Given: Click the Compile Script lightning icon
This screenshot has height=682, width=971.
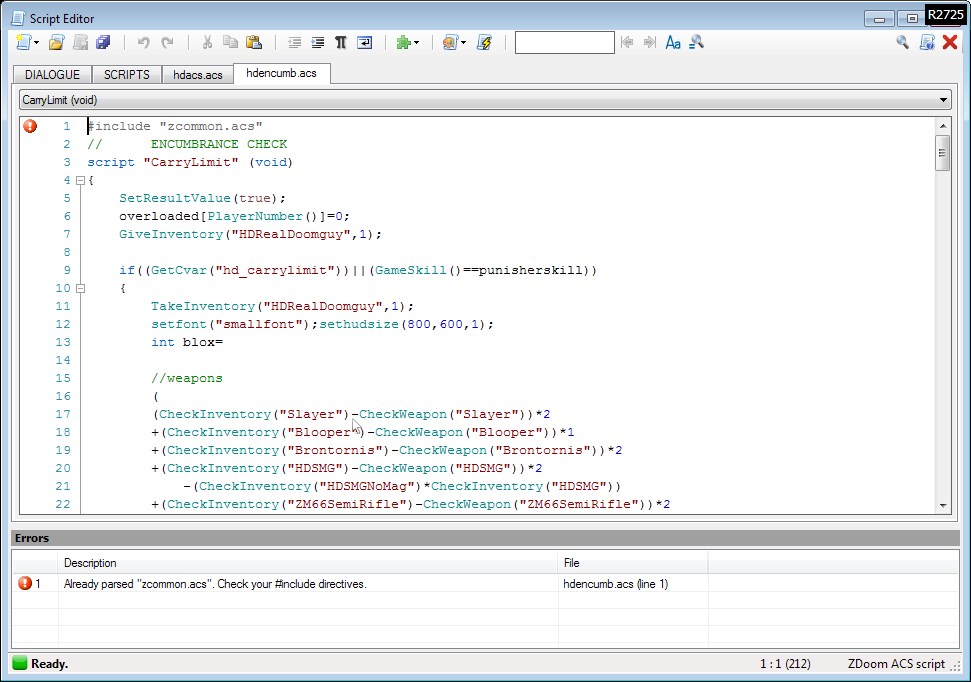Looking at the screenshot, I should point(485,43).
